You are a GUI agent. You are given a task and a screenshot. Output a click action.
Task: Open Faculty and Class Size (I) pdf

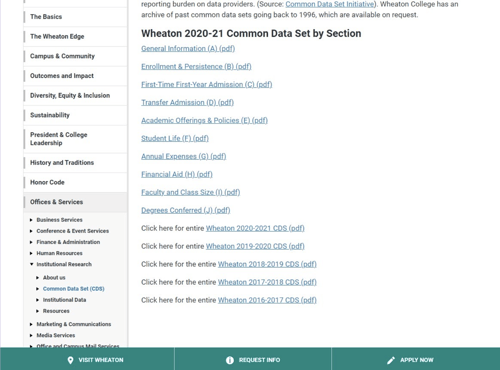[x=190, y=193]
